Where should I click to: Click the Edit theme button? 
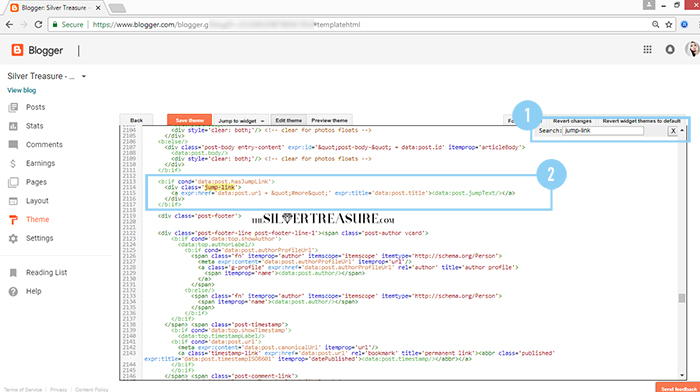point(288,120)
